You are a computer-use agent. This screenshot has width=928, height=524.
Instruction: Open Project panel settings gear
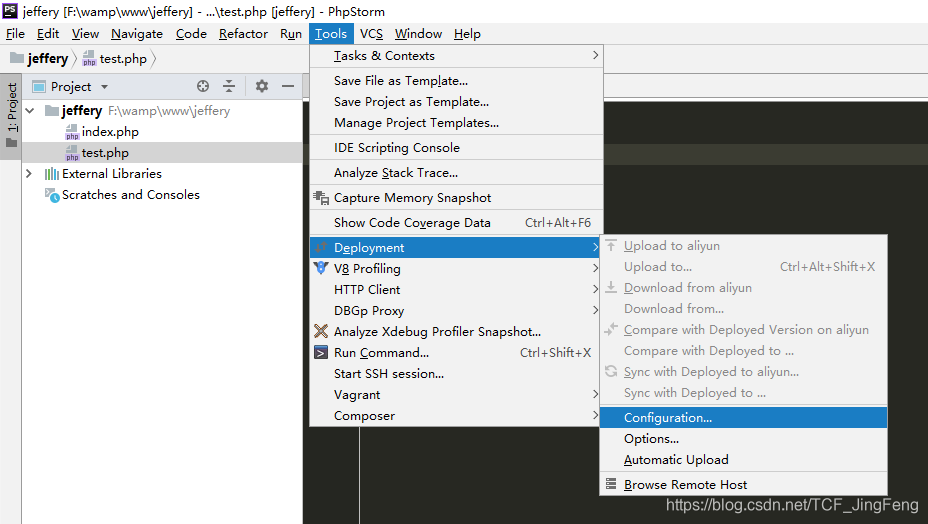(x=262, y=86)
